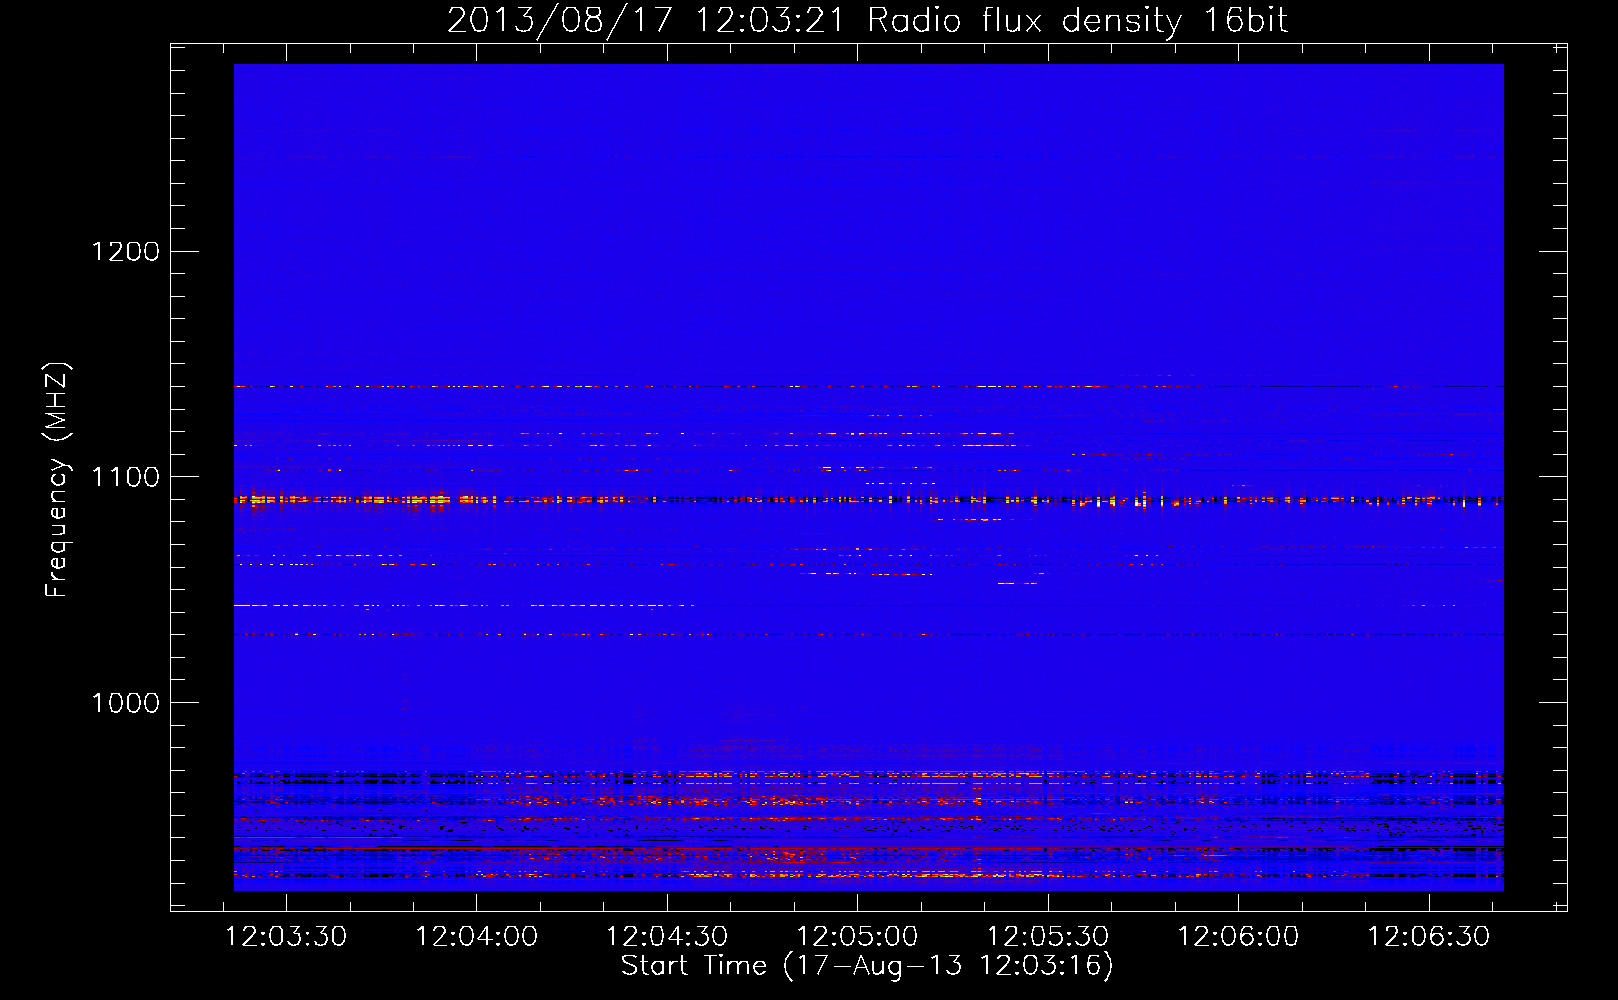This screenshot has height=1000, width=1618.
Task: Select the 1100 frequency tick label
Action: (126, 477)
